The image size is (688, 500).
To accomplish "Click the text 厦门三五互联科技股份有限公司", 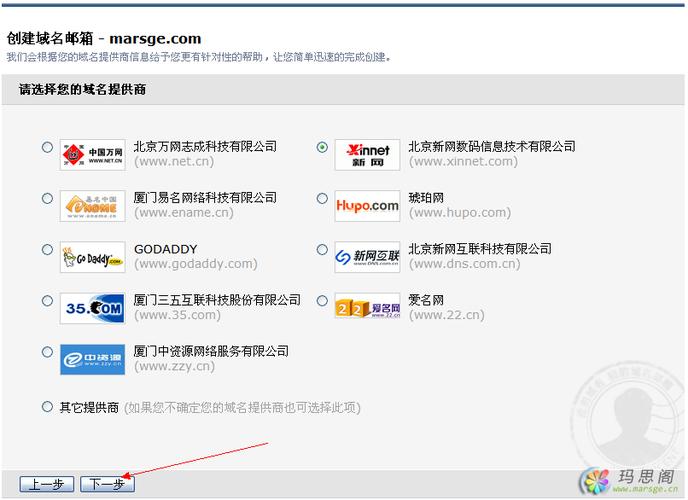I will point(217,300).
